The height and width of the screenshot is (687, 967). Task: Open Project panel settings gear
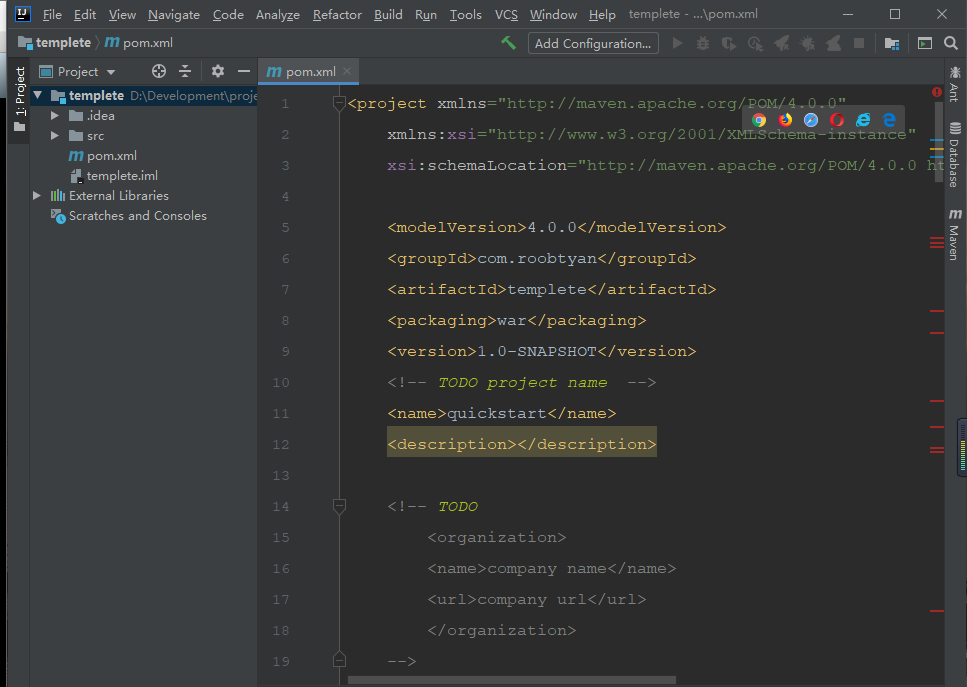(218, 71)
